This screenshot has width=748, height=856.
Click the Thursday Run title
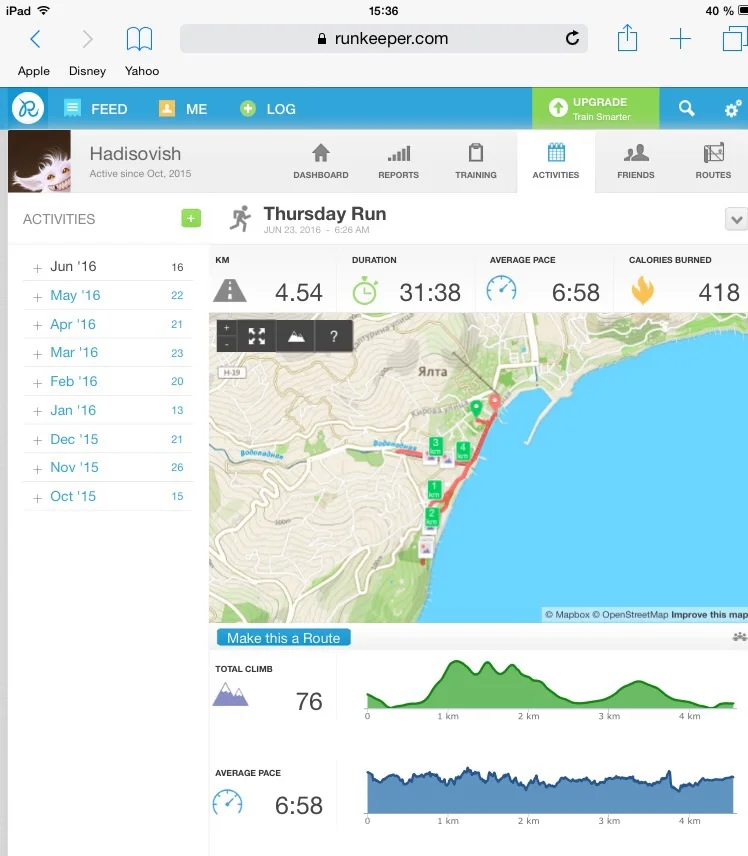coord(325,213)
